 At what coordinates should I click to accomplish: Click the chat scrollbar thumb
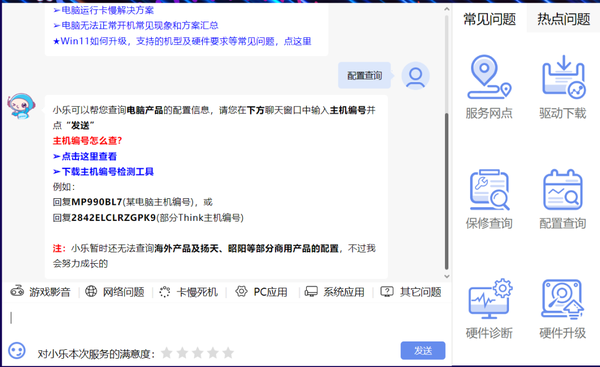[447, 191]
